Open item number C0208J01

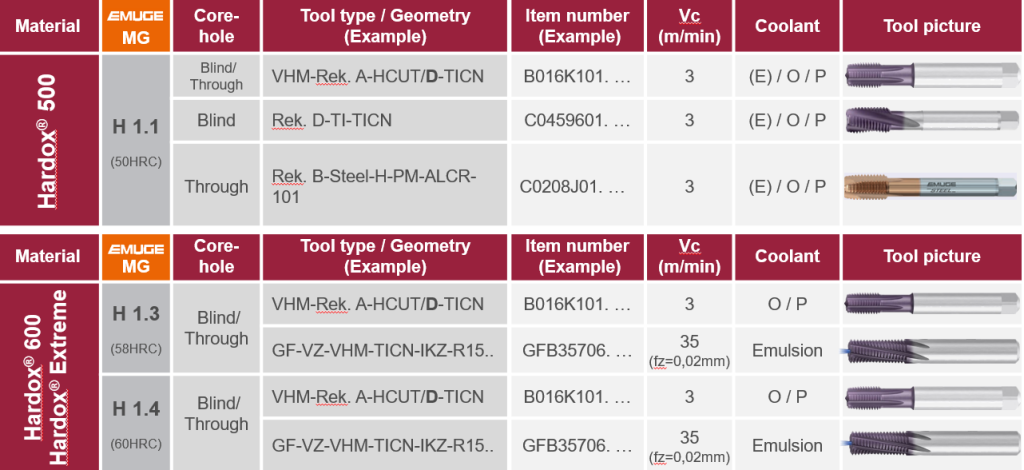coord(574,187)
